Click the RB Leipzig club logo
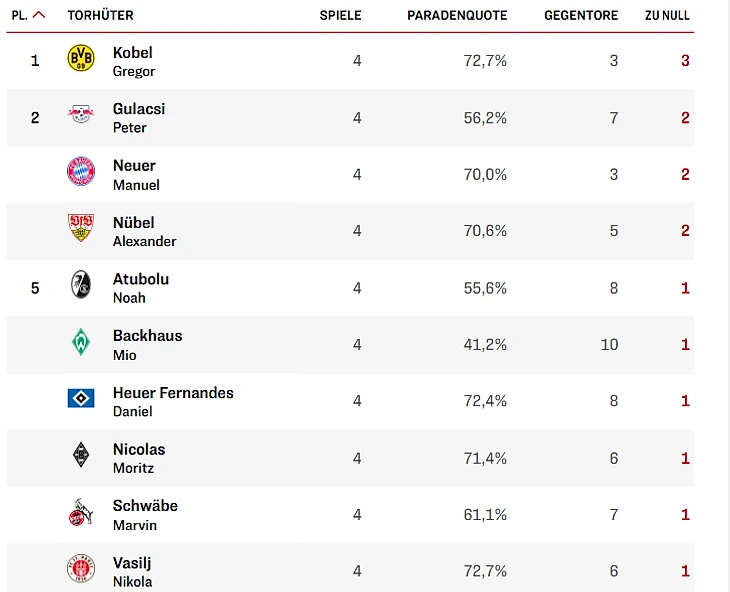730x592 pixels. pos(81,114)
